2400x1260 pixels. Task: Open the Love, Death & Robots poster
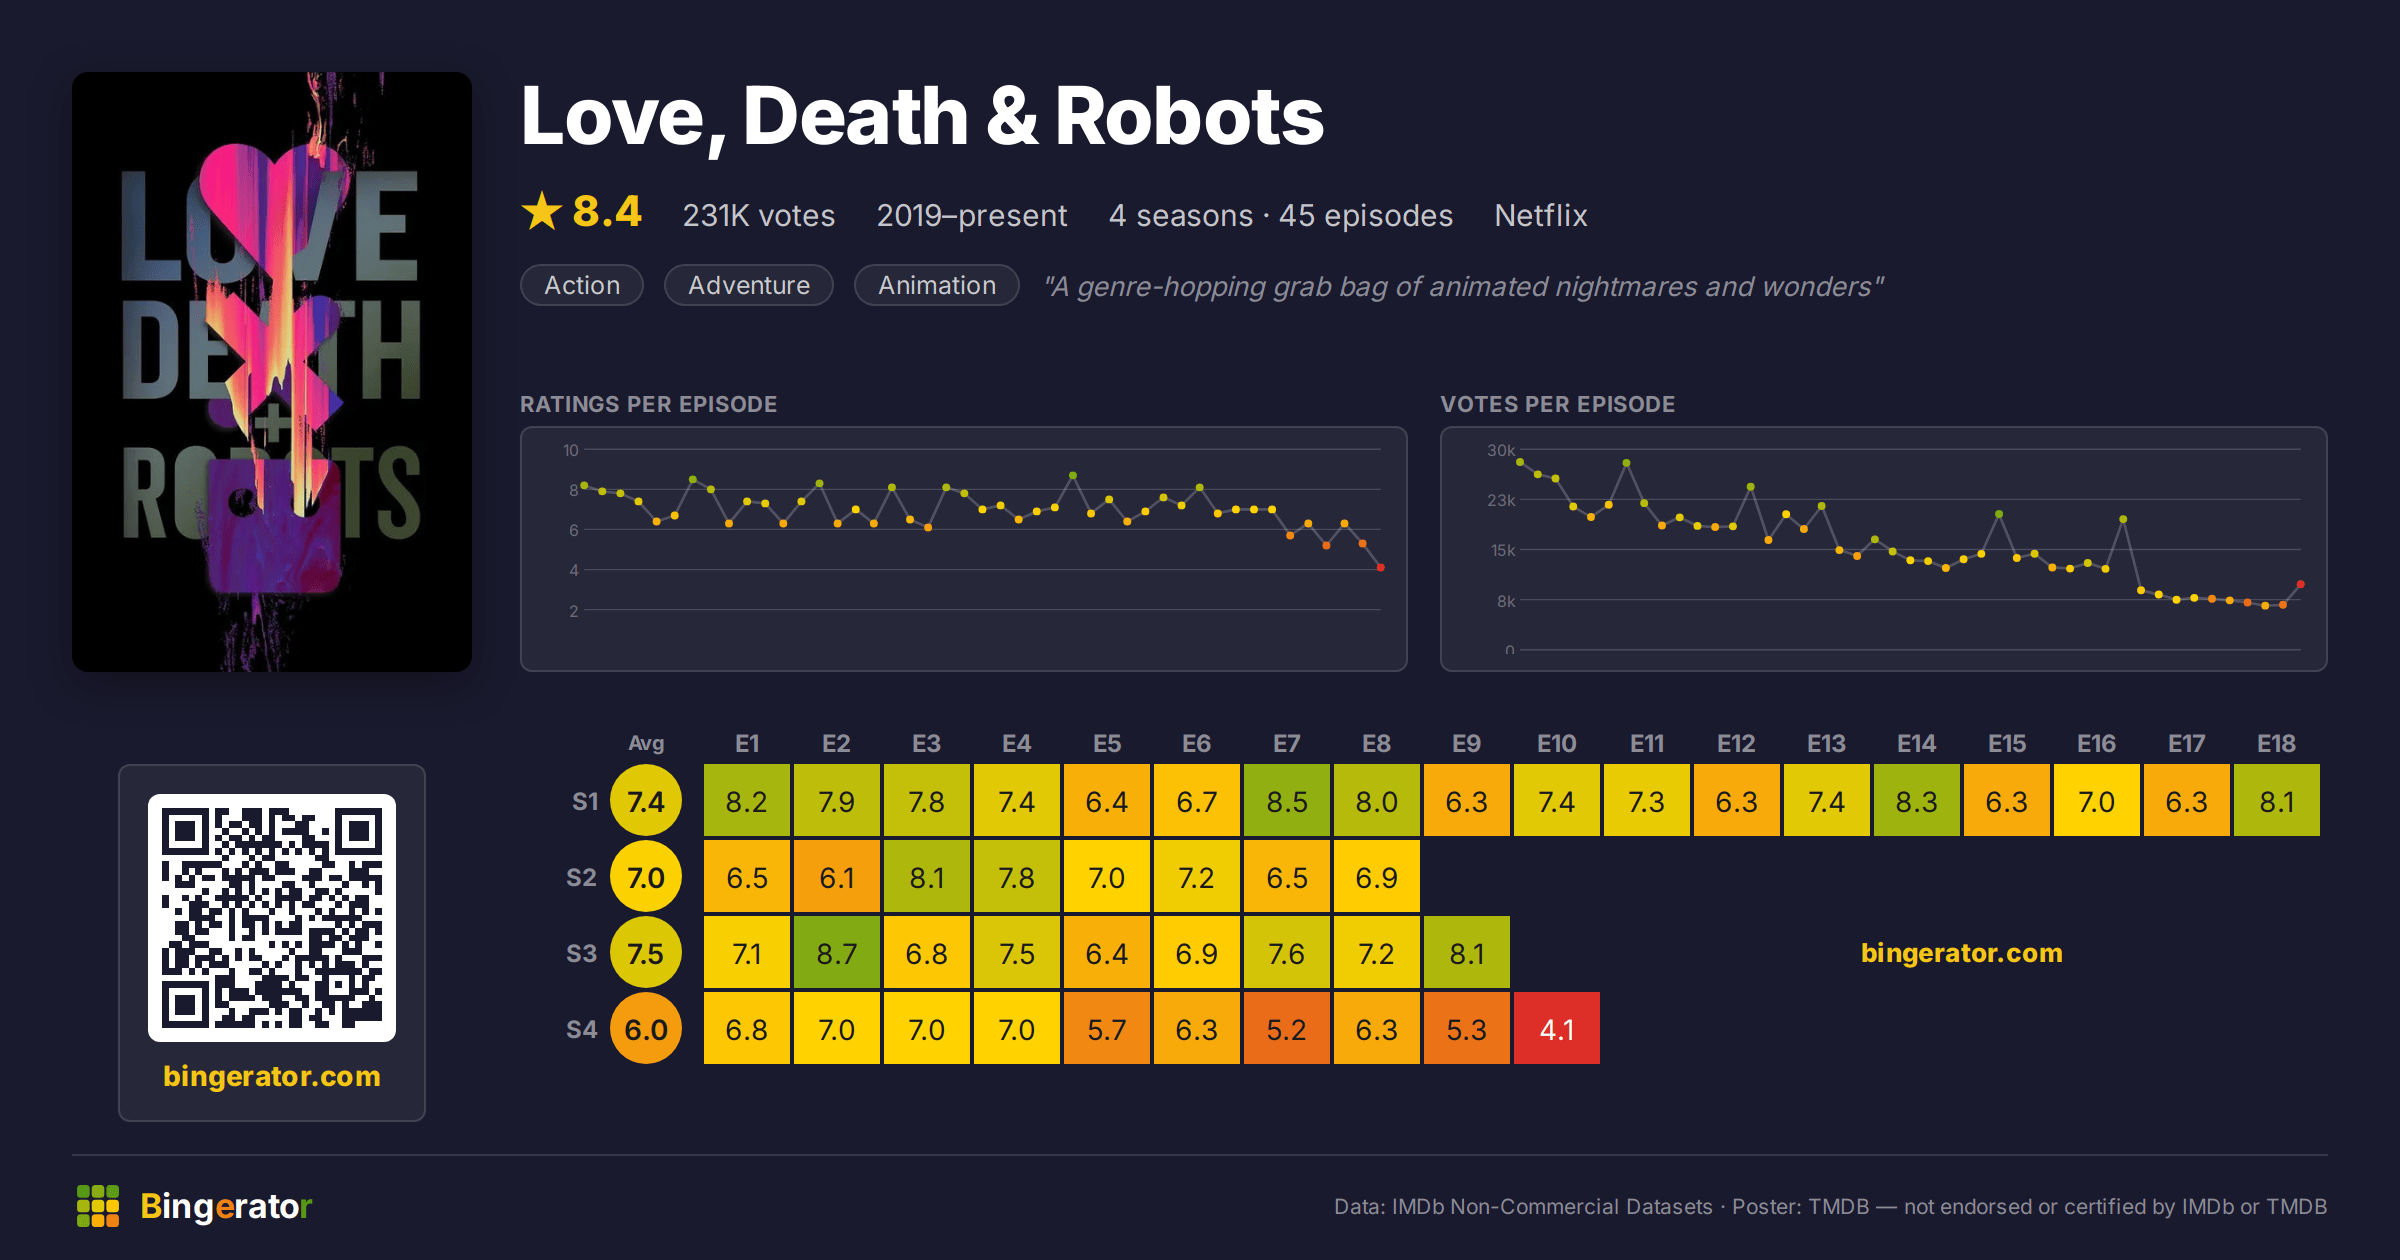272,372
